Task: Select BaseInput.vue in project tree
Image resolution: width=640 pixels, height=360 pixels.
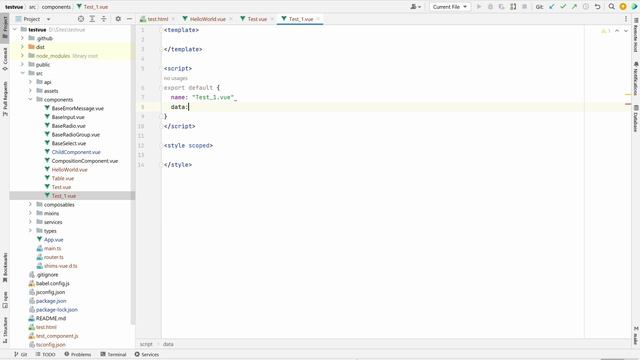Action: pyautogui.click(x=68, y=117)
